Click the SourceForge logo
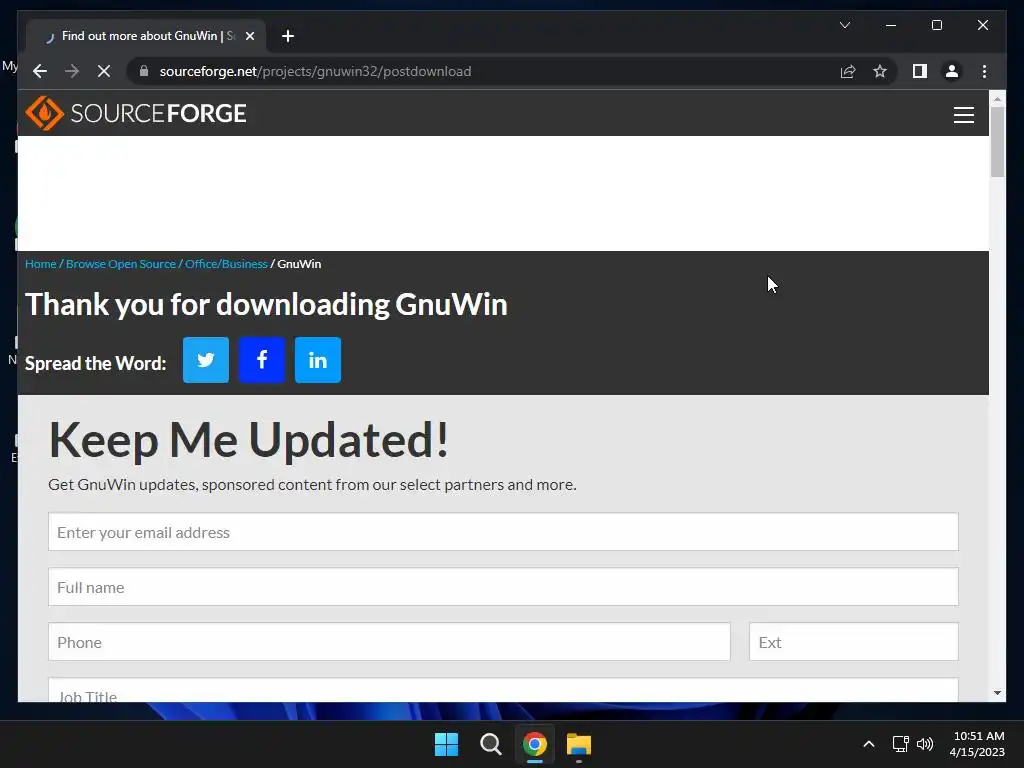 coord(136,113)
